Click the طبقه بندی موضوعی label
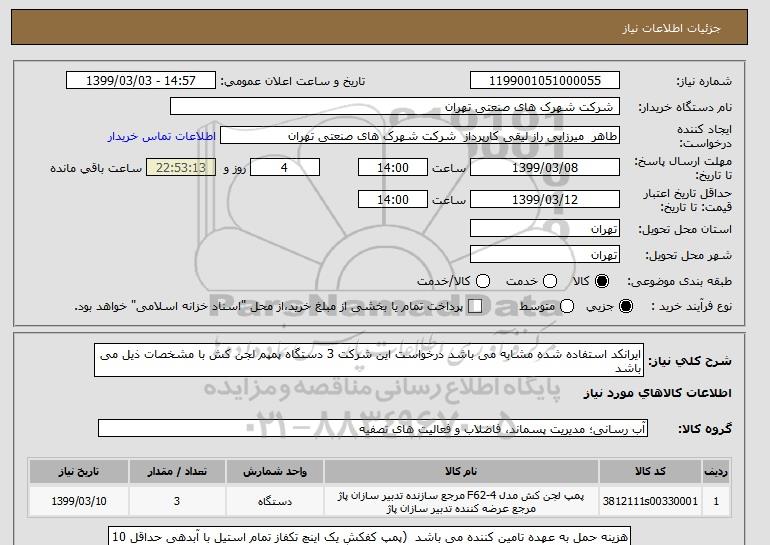The height and width of the screenshot is (545, 770). pyautogui.click(x=679, y=281)
